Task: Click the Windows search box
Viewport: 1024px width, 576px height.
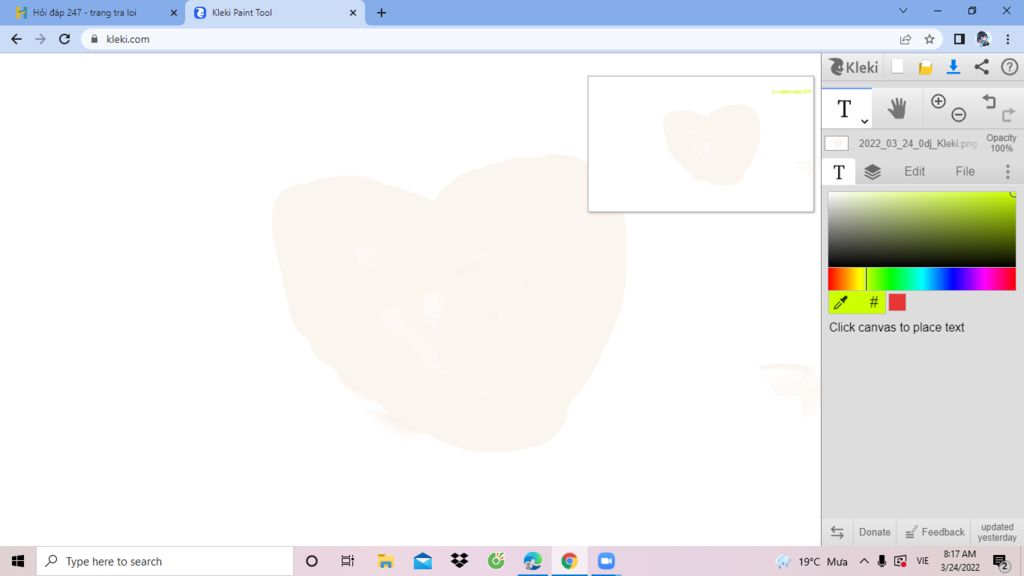Action: tap(165, 561)
